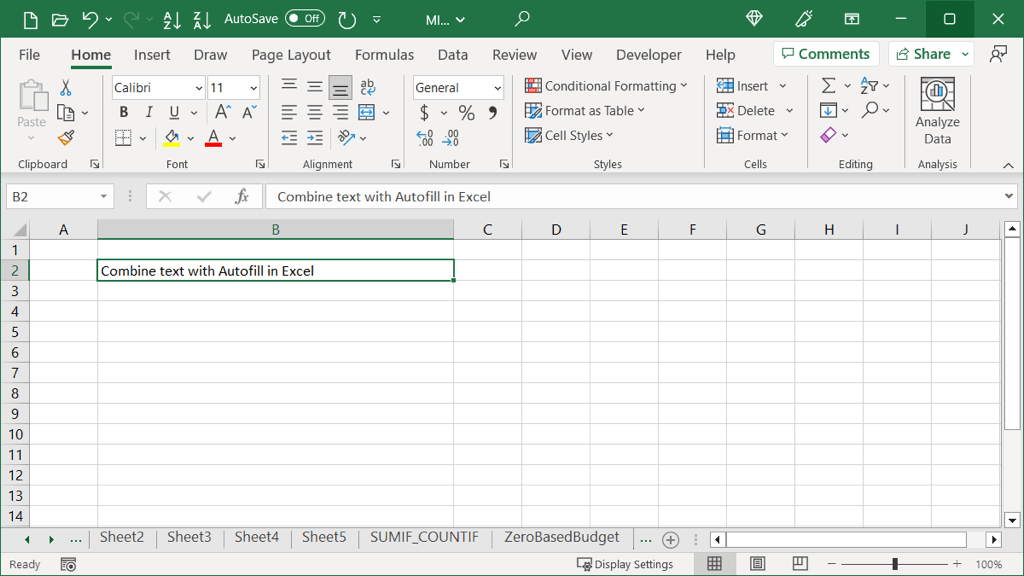Click the Merge & Center icon
Screen dimensions: 1024x576
[366, 112]
